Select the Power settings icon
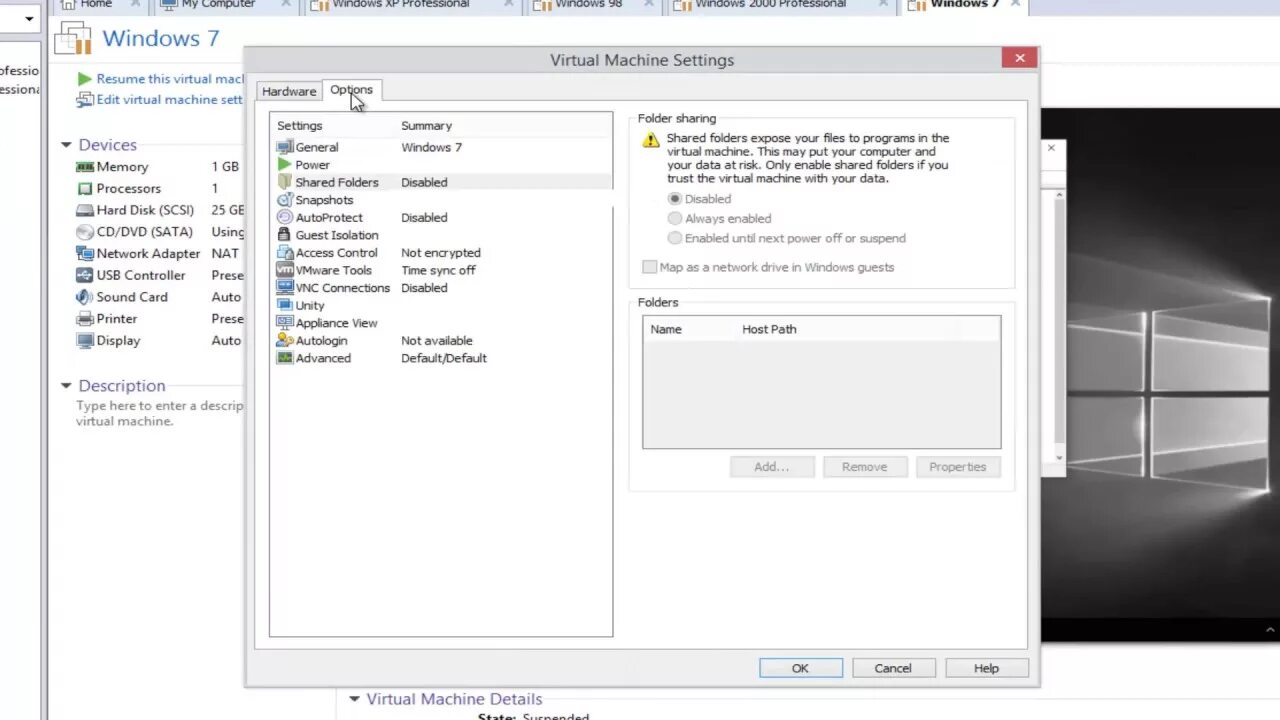The height and width of the screenshot is (720, 1280). 285,164
